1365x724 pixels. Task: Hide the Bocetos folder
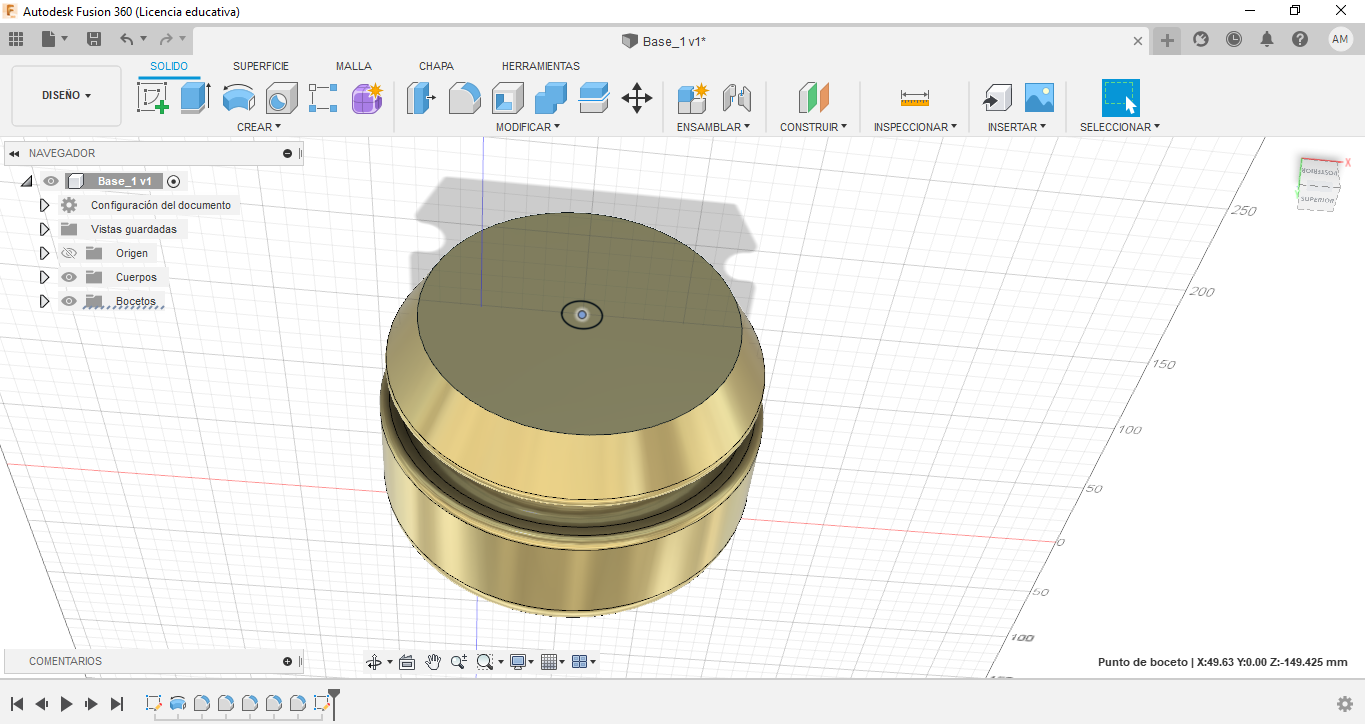click(x=69, y=301)
